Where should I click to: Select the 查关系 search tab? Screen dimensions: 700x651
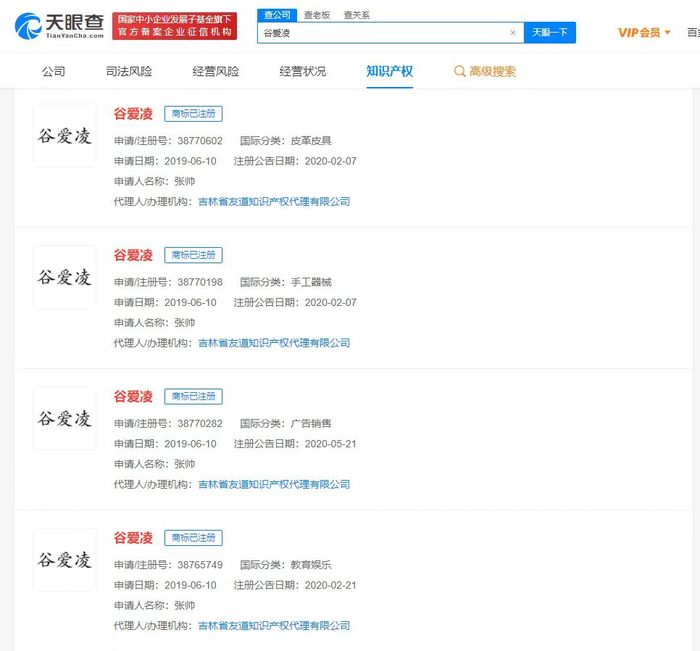357,15
